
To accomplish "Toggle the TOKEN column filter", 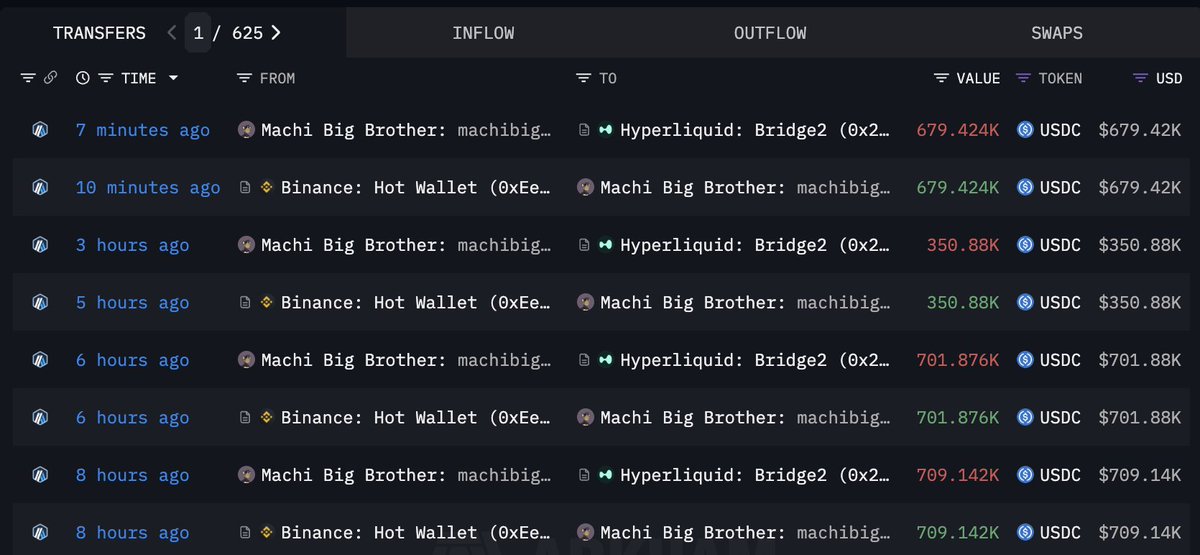I will tap(1023, 78).
